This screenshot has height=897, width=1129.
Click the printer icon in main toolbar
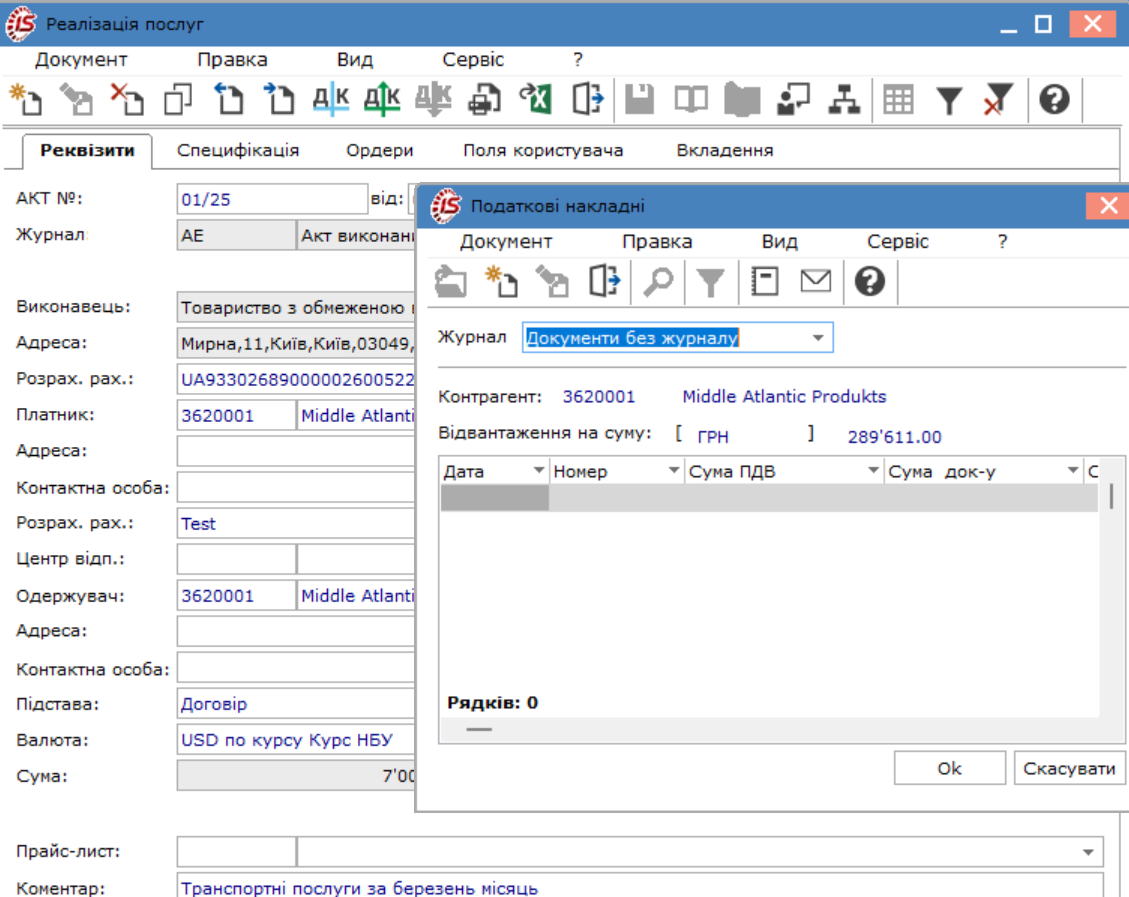pos(485,99)
